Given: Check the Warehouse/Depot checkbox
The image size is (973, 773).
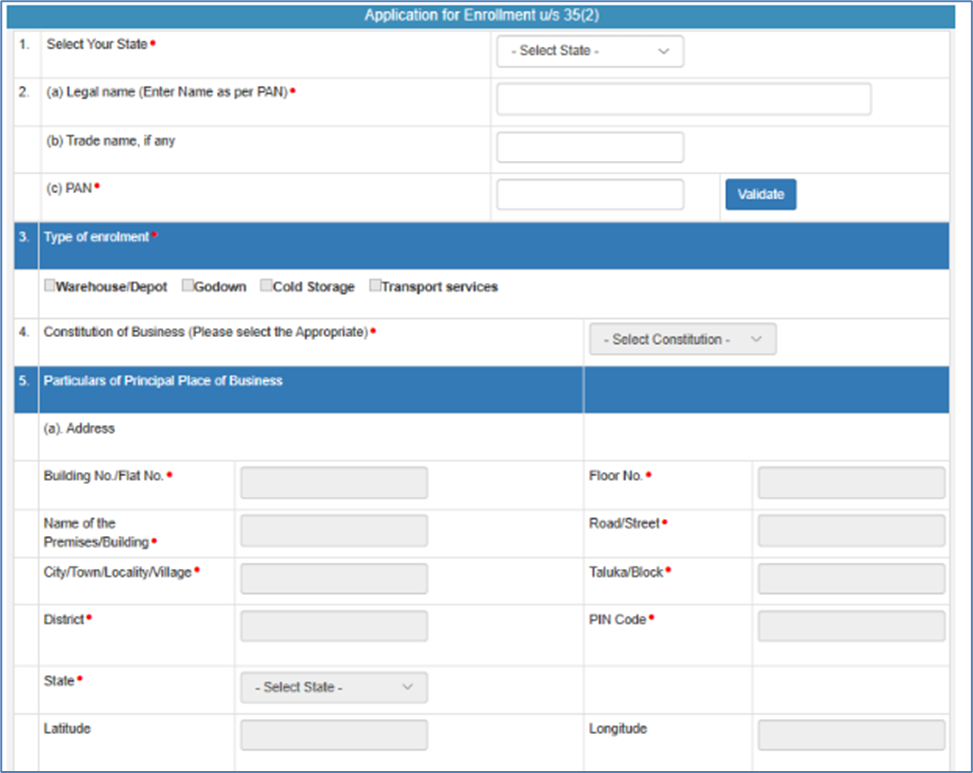Looking at the screenshot, I should (x=50, y=286).
